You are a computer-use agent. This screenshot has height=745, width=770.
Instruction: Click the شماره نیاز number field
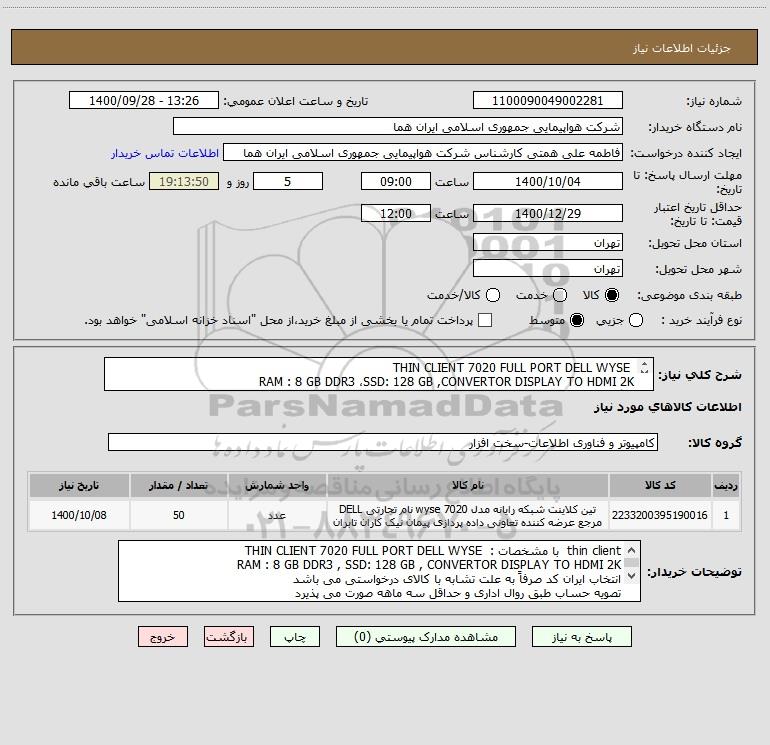coord(548,101)
